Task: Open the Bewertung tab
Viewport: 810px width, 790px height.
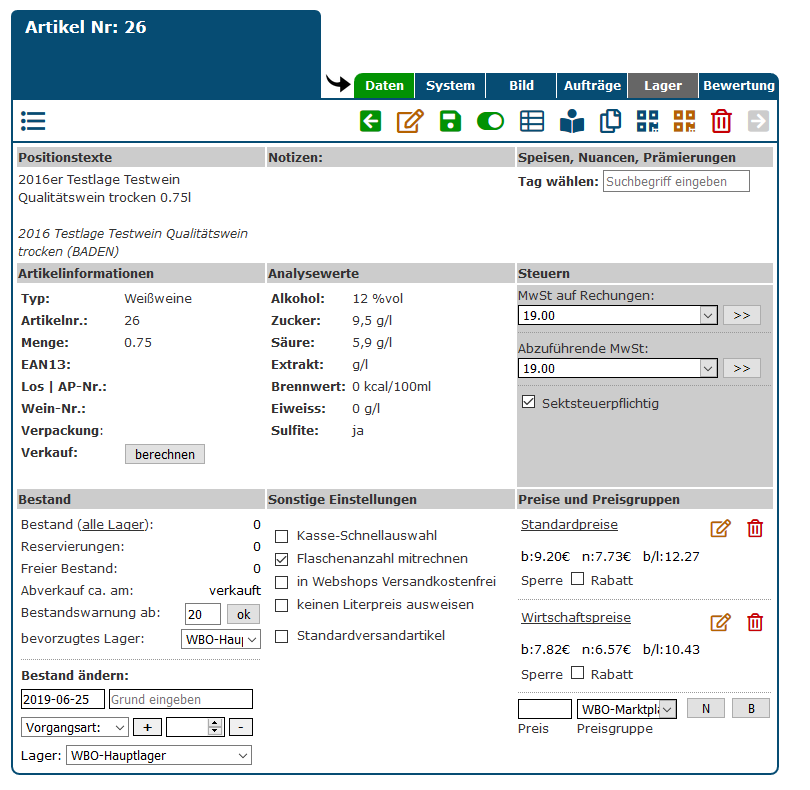Action: click(739, 86)
